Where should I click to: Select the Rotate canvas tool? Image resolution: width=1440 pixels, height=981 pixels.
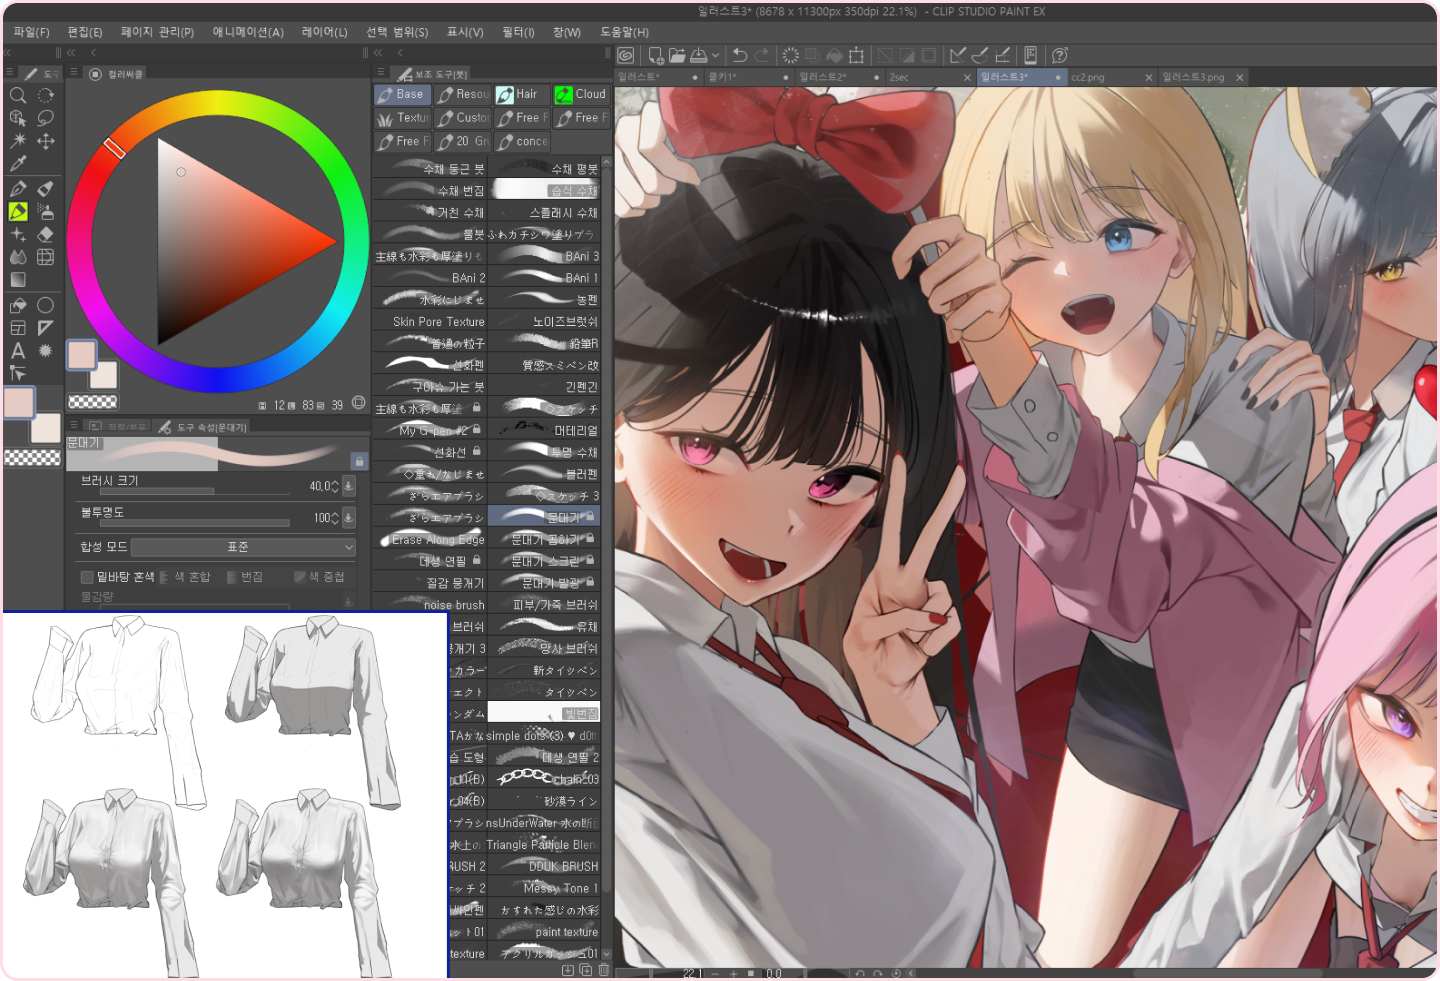(46, 95)
